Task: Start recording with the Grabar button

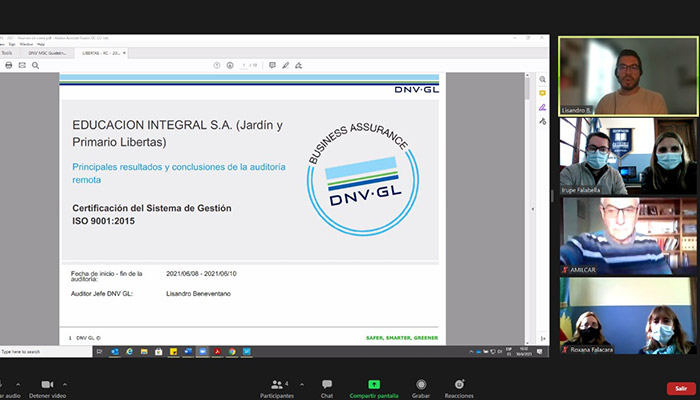Action: 421,388
